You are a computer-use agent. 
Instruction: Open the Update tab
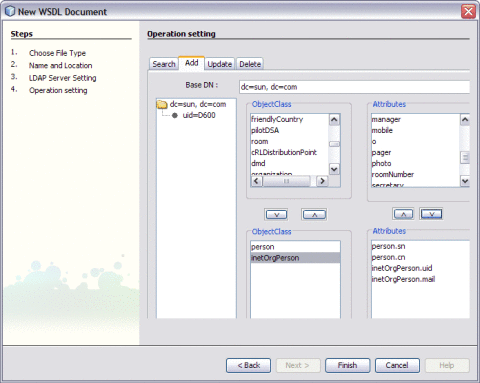coord(219,64)
